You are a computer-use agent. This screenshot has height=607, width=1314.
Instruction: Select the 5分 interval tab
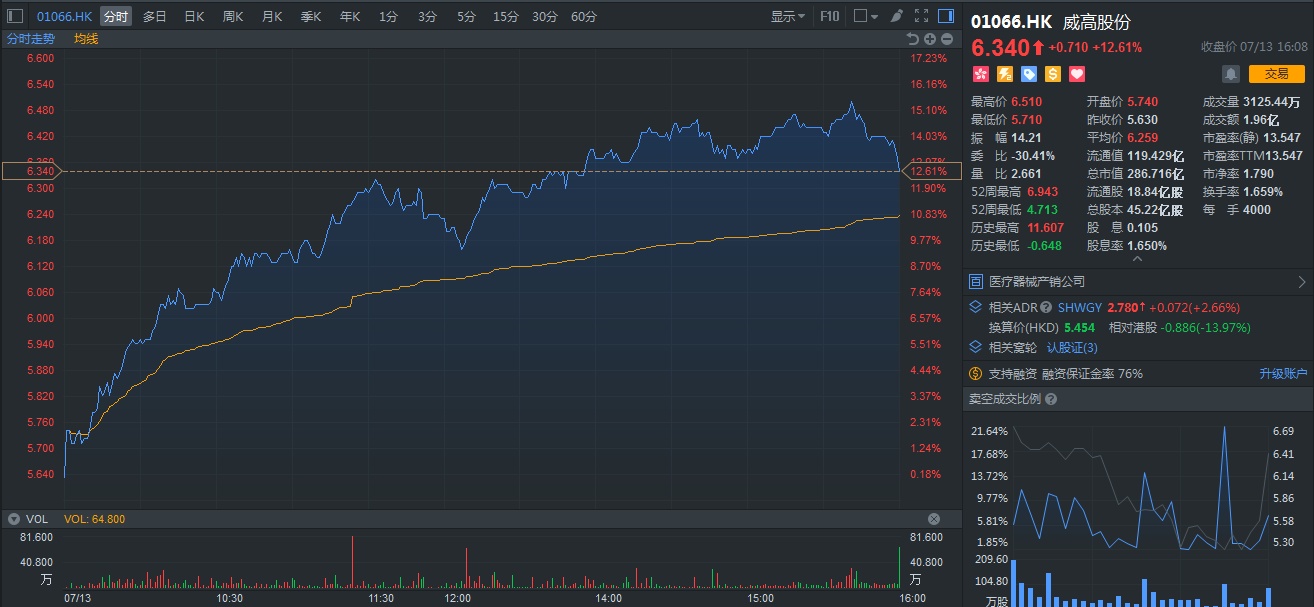(466, 16)
